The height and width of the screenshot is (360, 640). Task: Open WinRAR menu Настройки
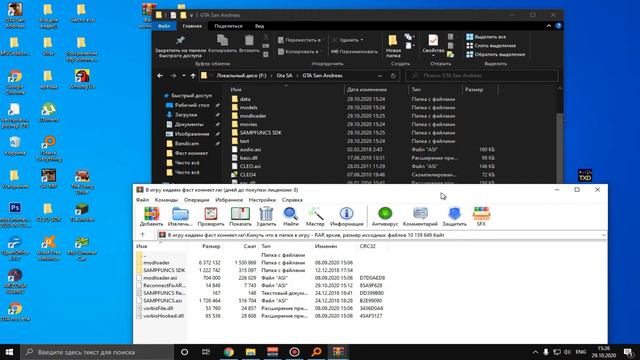[262, 200]
